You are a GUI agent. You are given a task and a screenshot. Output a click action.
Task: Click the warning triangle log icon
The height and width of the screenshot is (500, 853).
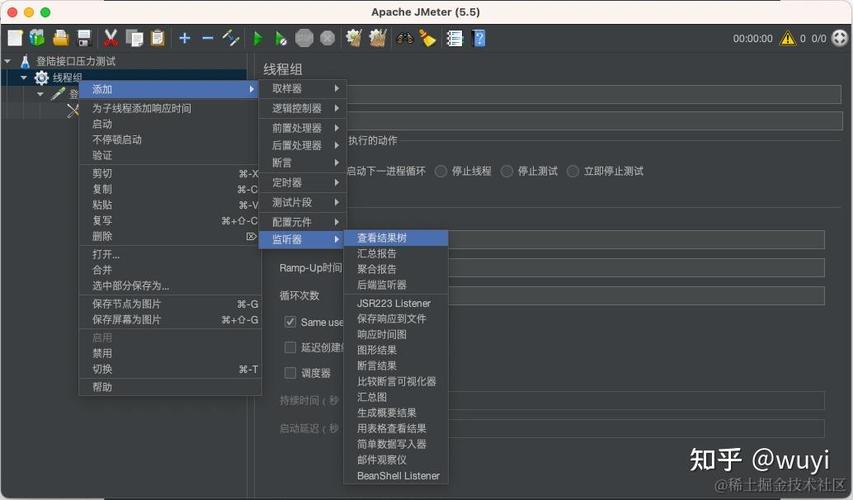click(788, 38)
